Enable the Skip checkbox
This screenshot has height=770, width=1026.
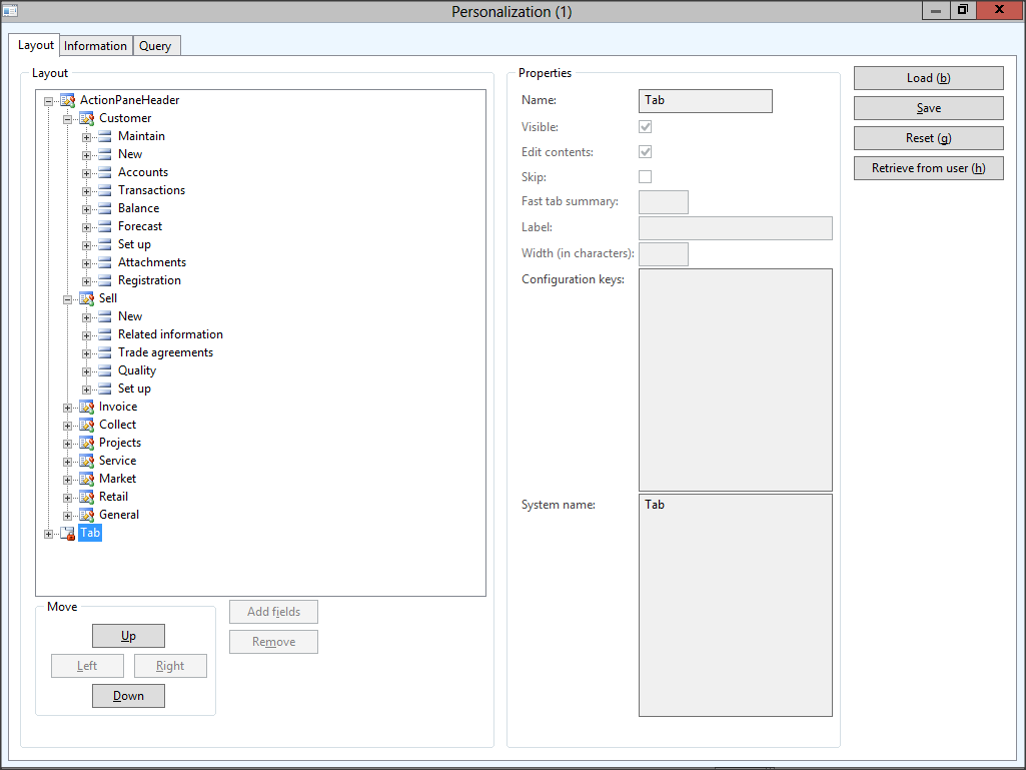[x=645, y=177]
